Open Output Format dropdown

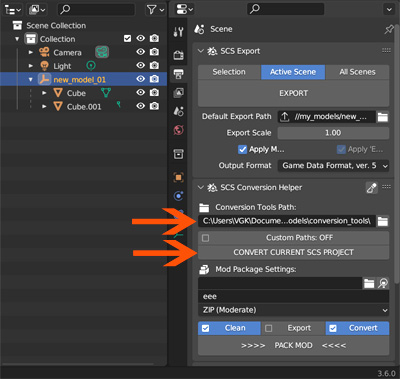point(333,166)
